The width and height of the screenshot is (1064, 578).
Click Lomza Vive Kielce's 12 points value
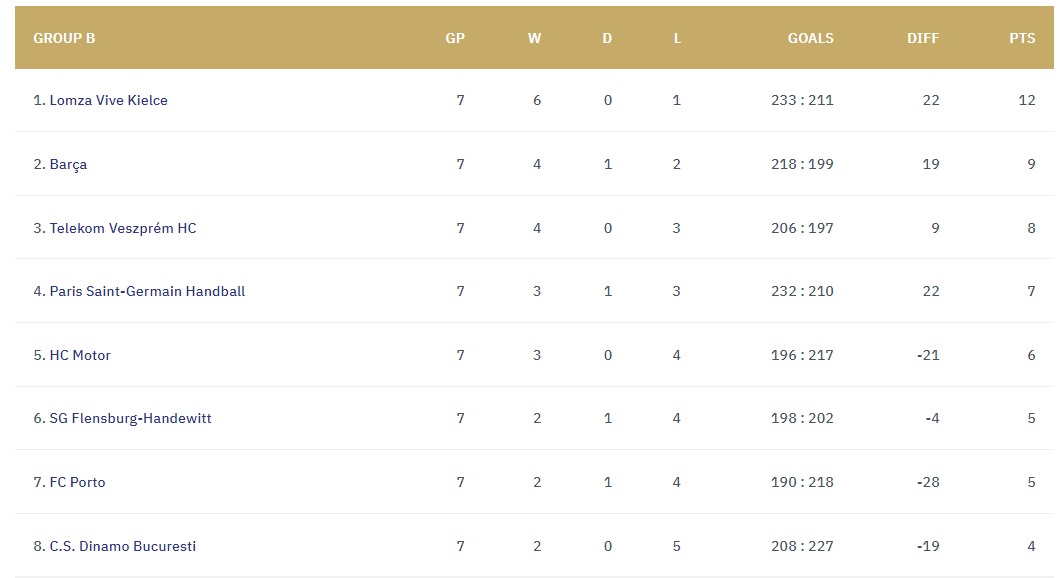coord(1027,100)
